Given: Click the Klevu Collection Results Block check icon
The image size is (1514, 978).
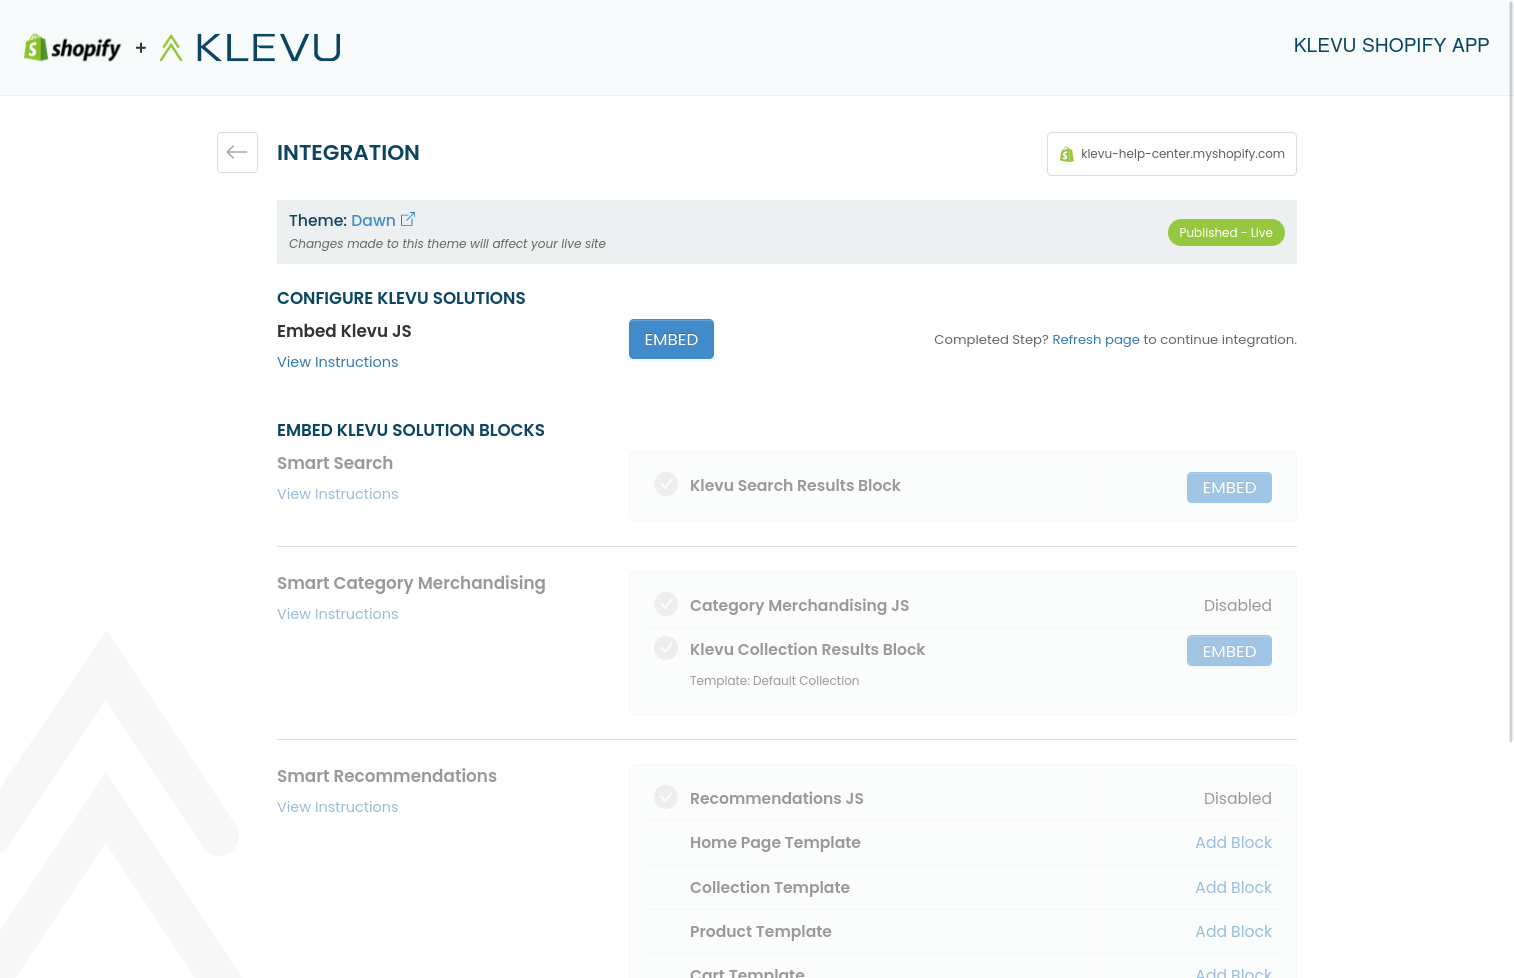Looking at the screenshot, I should click(666, 649).
